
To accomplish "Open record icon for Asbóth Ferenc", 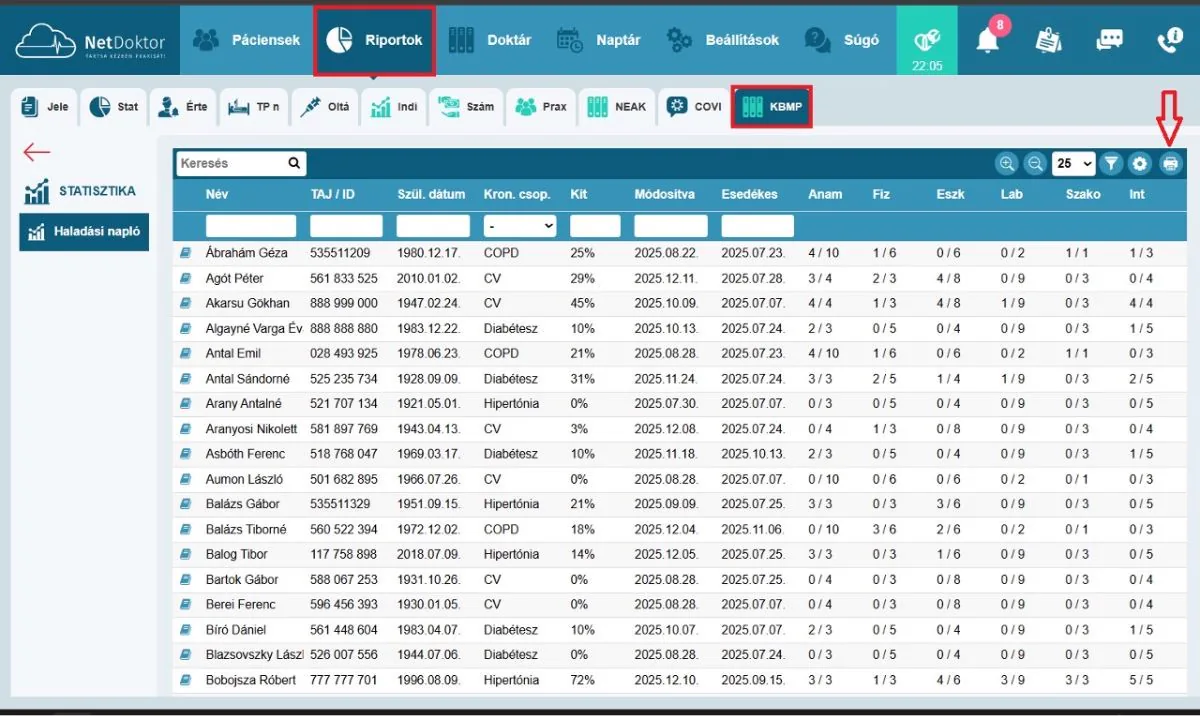I will pyautogui.click(x=185, y=454).
